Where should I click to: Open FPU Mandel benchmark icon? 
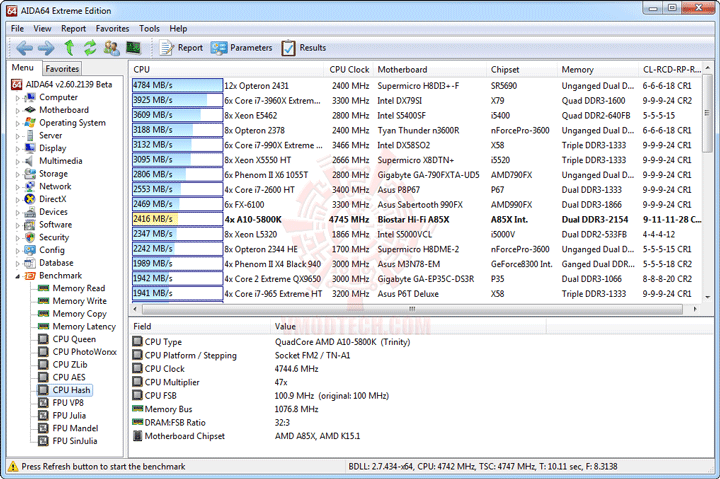[43, 428]
